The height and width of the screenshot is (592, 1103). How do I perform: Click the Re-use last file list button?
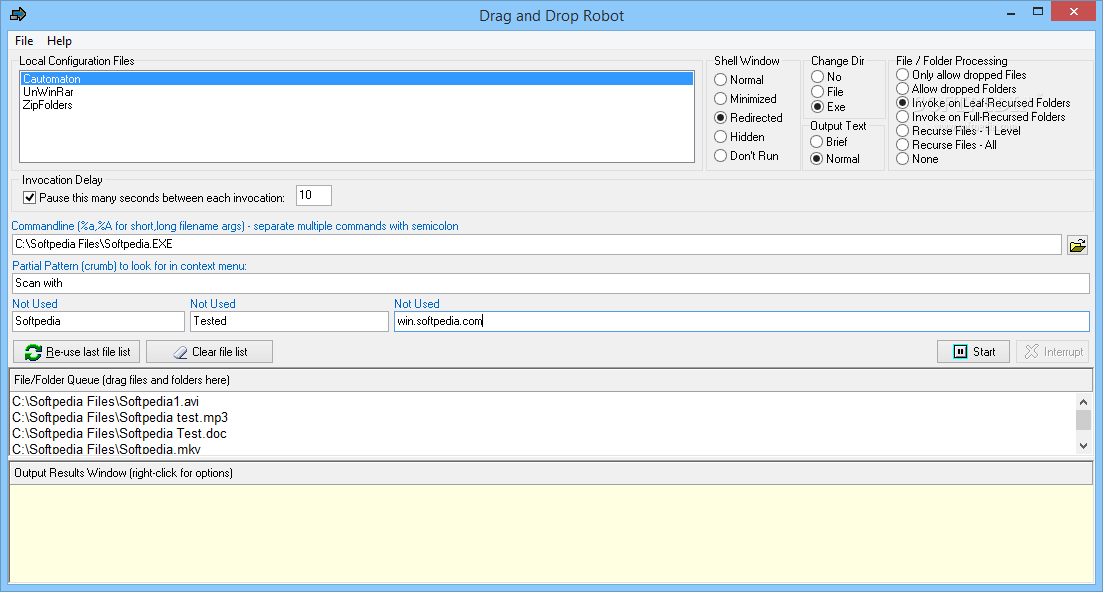coord(77,352)
